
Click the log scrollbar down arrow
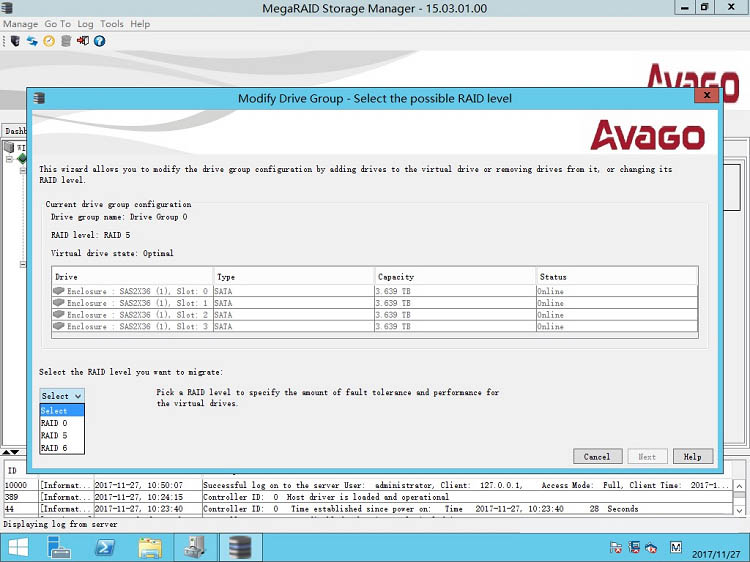[739, 510]
